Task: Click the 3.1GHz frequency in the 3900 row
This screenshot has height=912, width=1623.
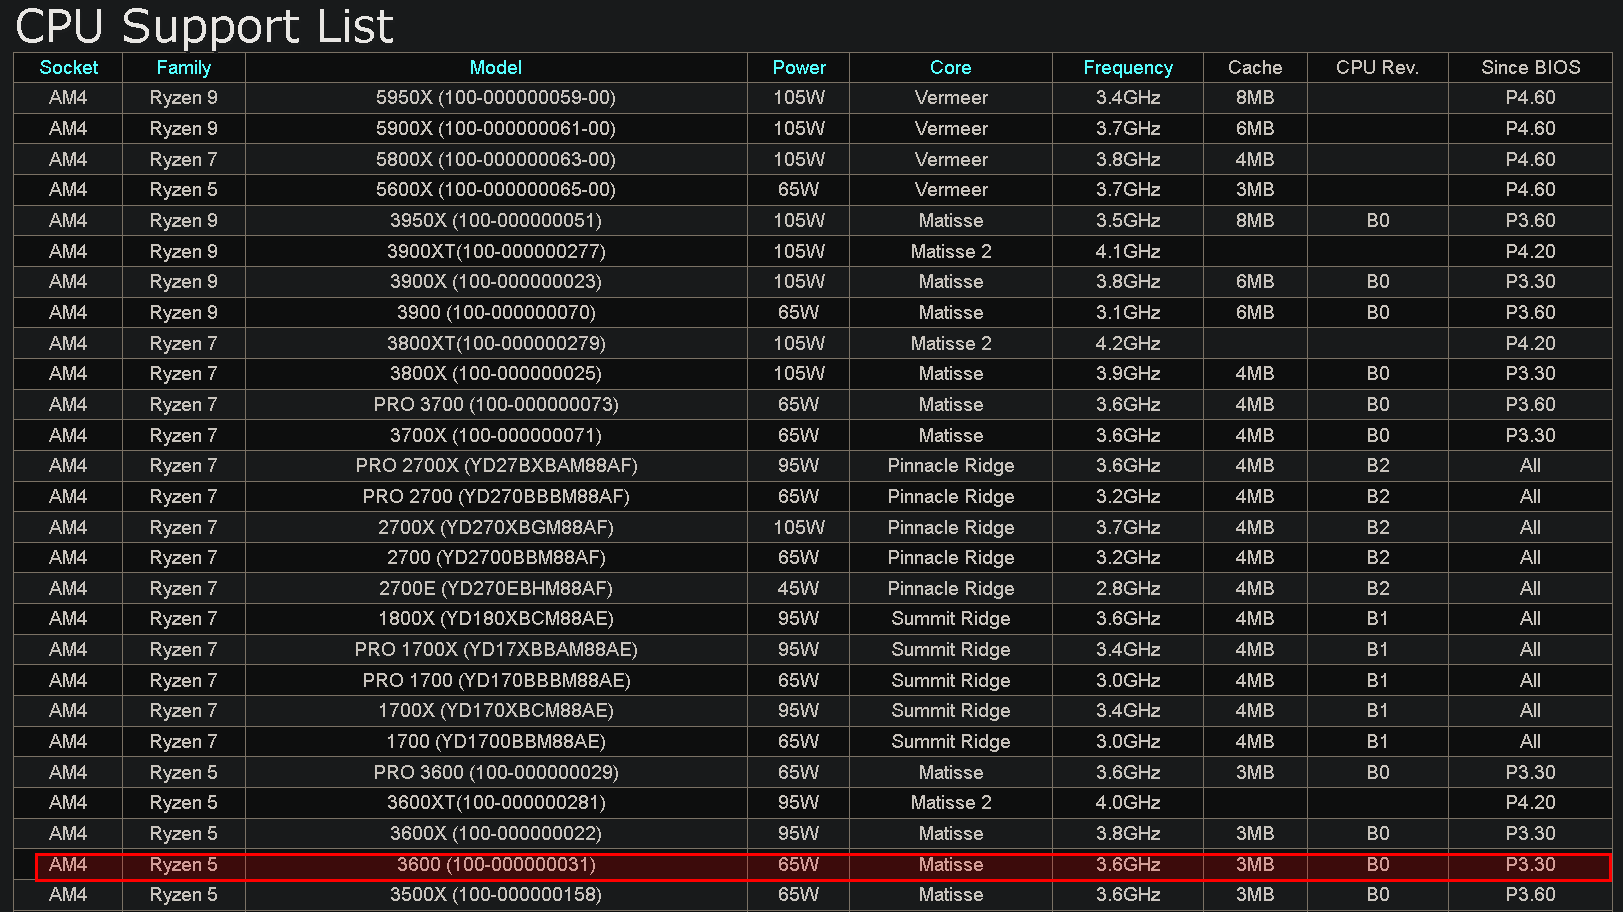Action: 1128,313
